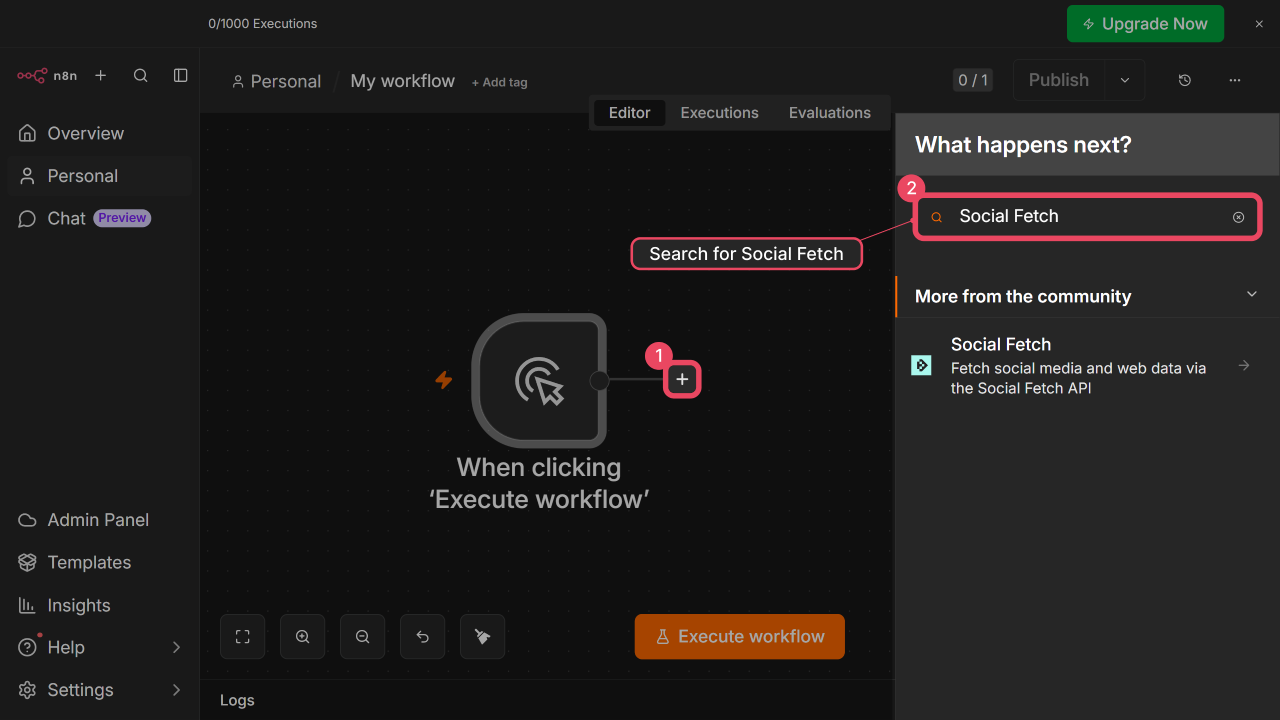Click the Help question mark icon
Screen dimensions: 1280x720
[x=27, y=648]
